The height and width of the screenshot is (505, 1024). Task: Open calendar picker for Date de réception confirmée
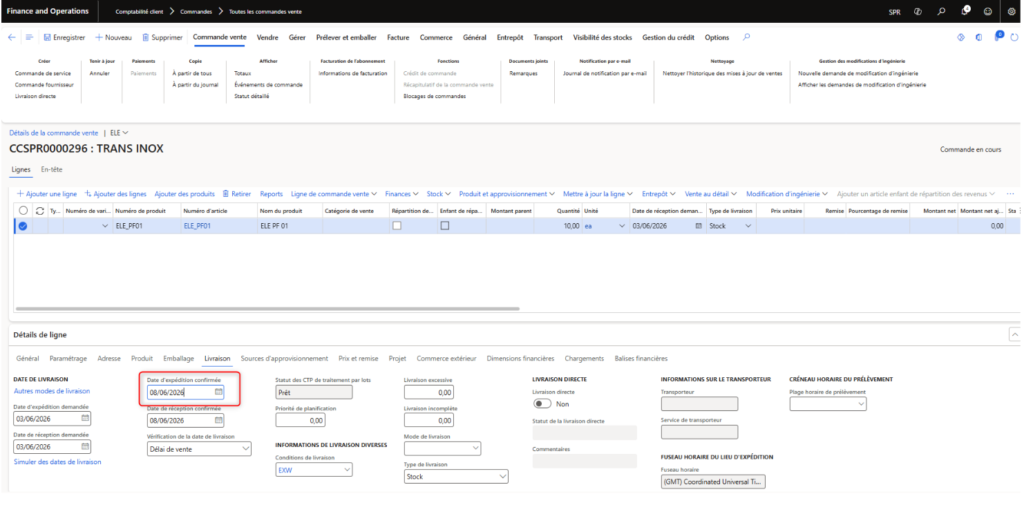tap(219, 420)
